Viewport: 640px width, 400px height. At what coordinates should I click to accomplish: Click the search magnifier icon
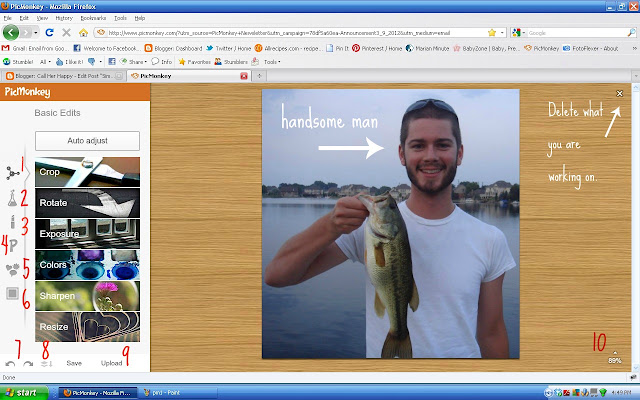tap(631, 33)
